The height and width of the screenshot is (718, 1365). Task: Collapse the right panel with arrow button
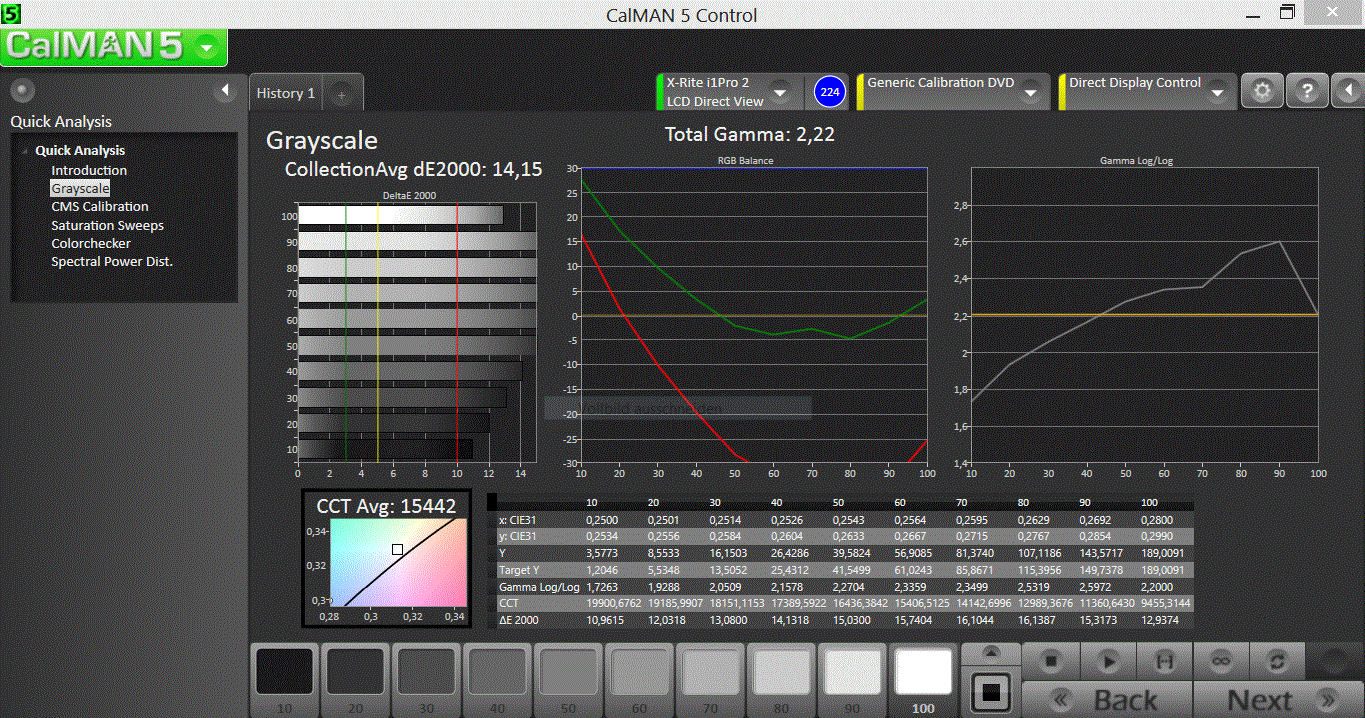(1347, 91)
